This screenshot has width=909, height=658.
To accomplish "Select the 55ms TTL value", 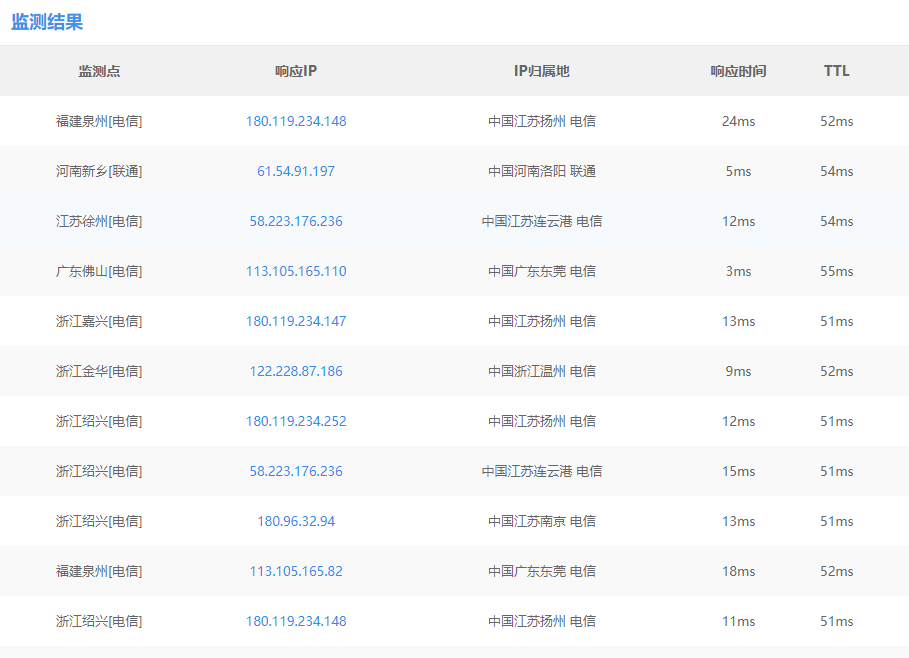I will tap(836, 271).
